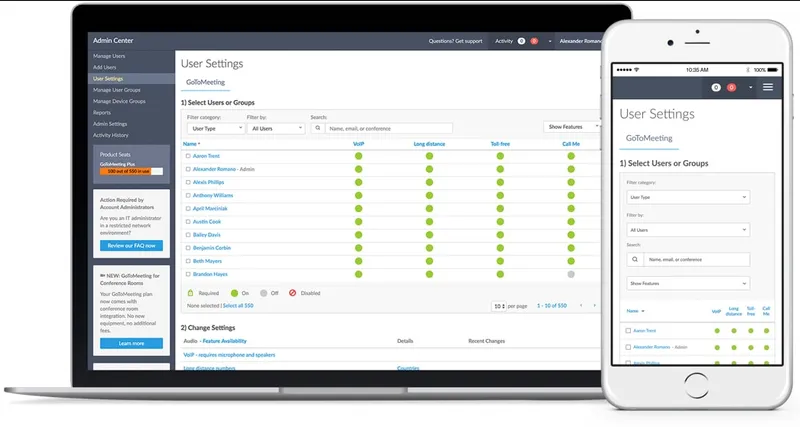Click Aaron Trent's VoIP status dot on laptop
Viewport: 800px width, 427px height.
pos(359,156)
